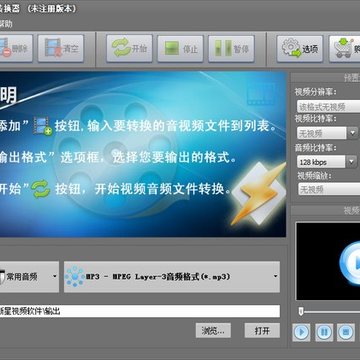
Task: Click the preview seek slider handle
Action: coord(301,312)
